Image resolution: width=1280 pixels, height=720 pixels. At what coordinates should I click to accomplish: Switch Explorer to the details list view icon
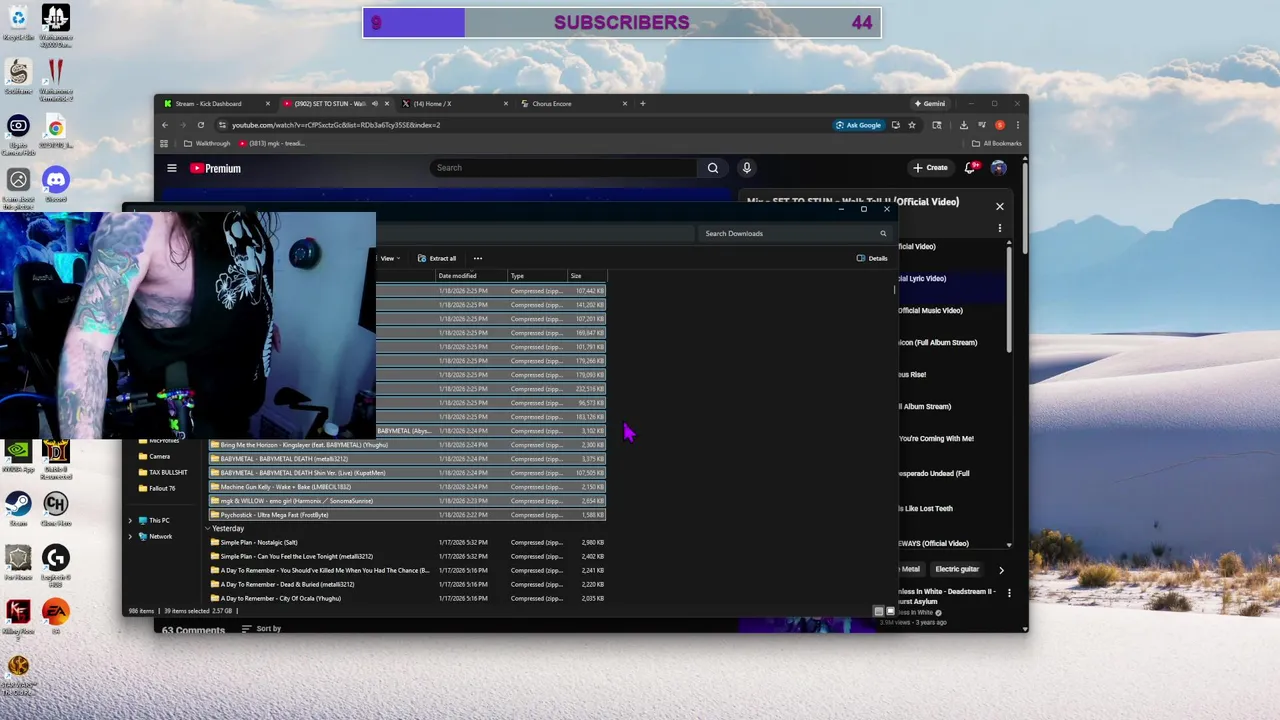point(878,611)
